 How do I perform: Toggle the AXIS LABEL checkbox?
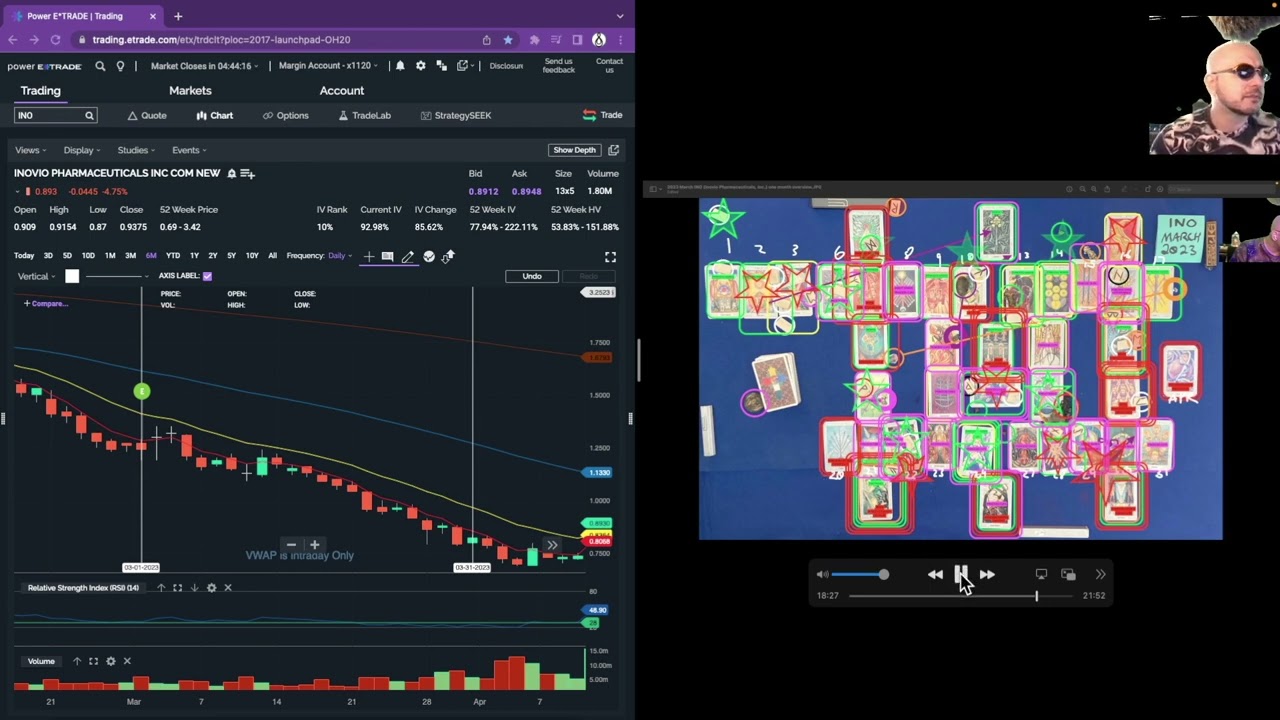click(207, 276)
